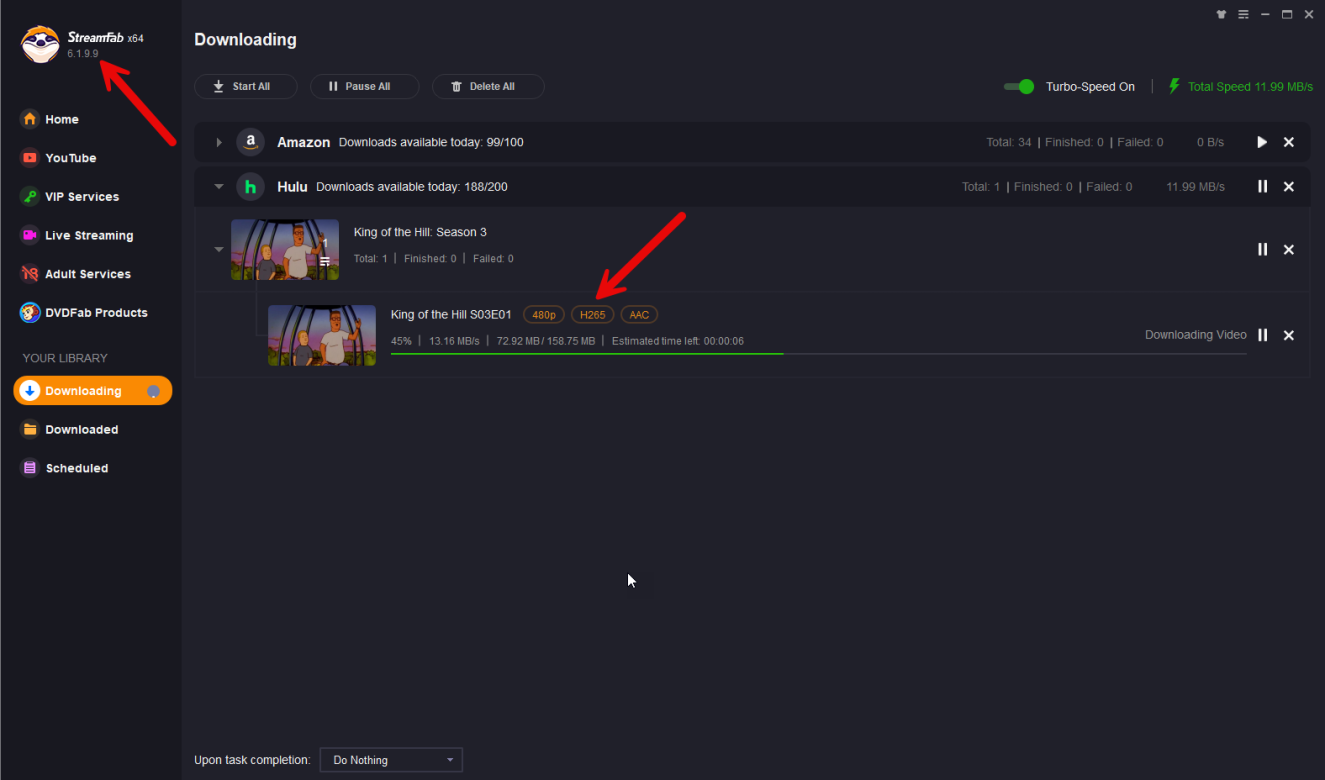Viewport: 1325px width, 780px height.
Task: Click the Downloaded folder icon
Action: pos(30,429)
